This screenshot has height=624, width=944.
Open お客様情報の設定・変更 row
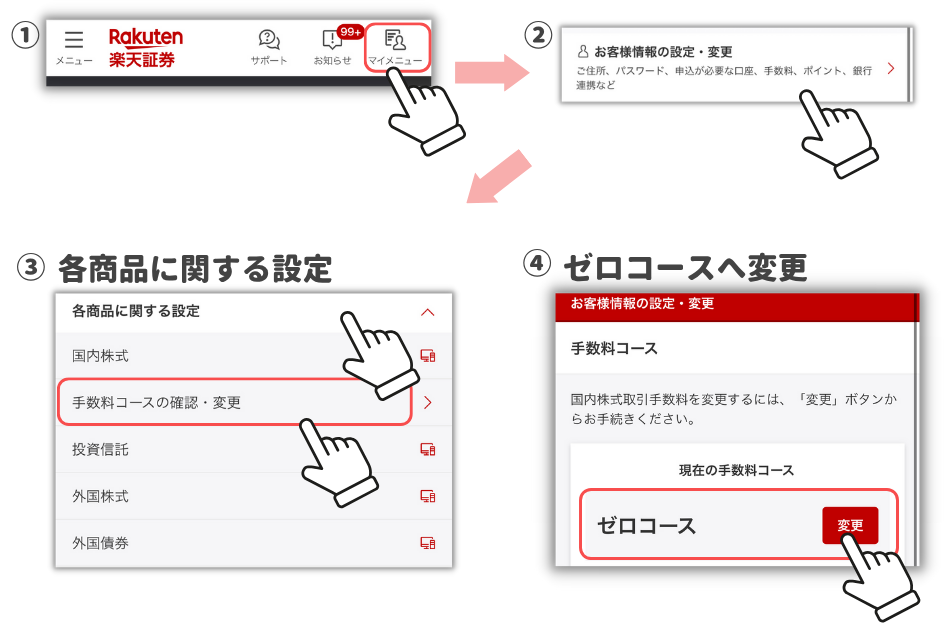(x=735, y=65)
